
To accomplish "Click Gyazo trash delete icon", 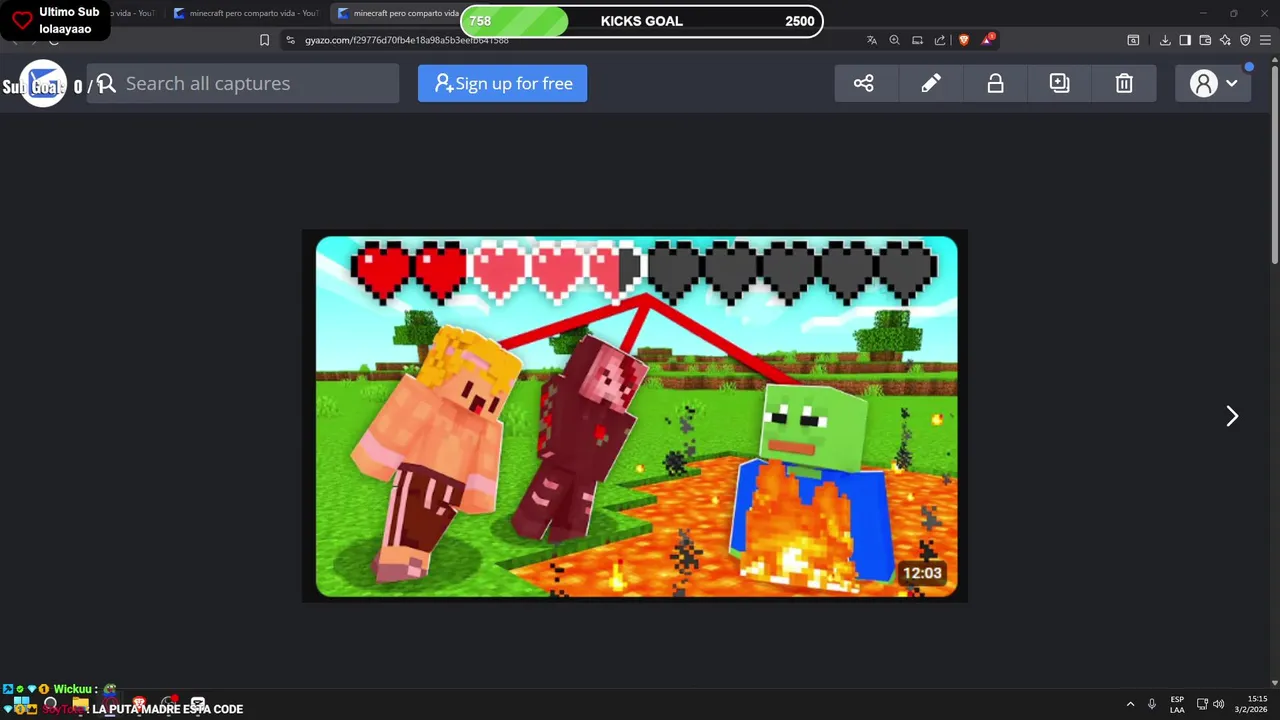I will coord(1124,83).
